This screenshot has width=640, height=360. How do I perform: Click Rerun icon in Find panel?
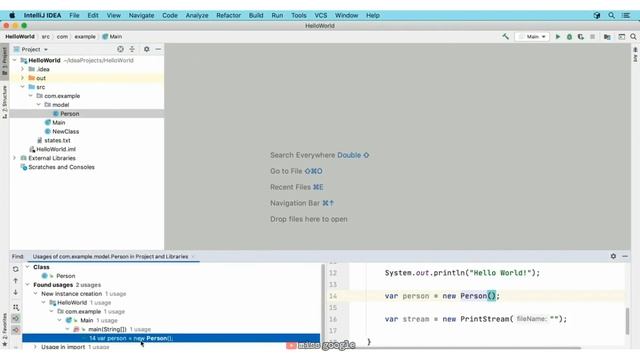pyautogui.click(x=16, y=269)
